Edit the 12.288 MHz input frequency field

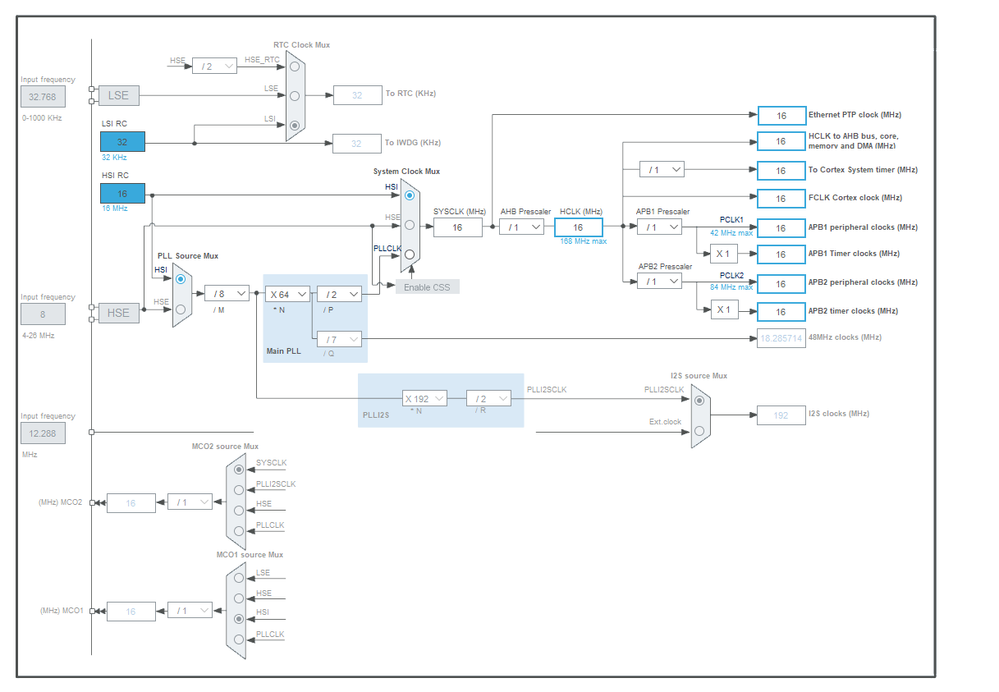tap(43, 433)
